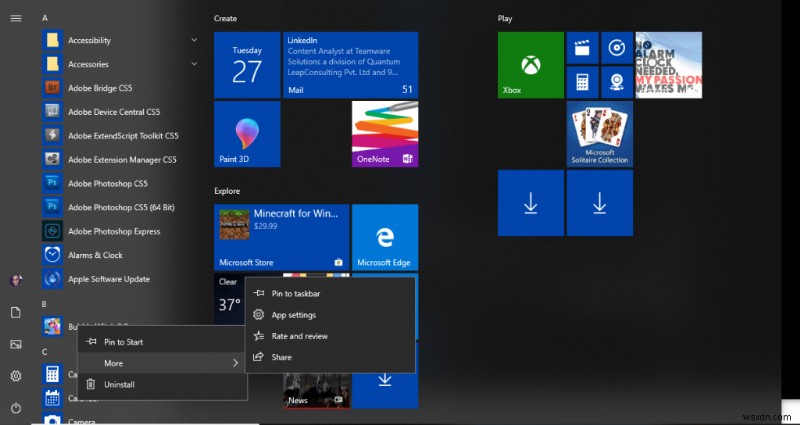Open the hamburger menu icon
800x425 pixels.
16,18
